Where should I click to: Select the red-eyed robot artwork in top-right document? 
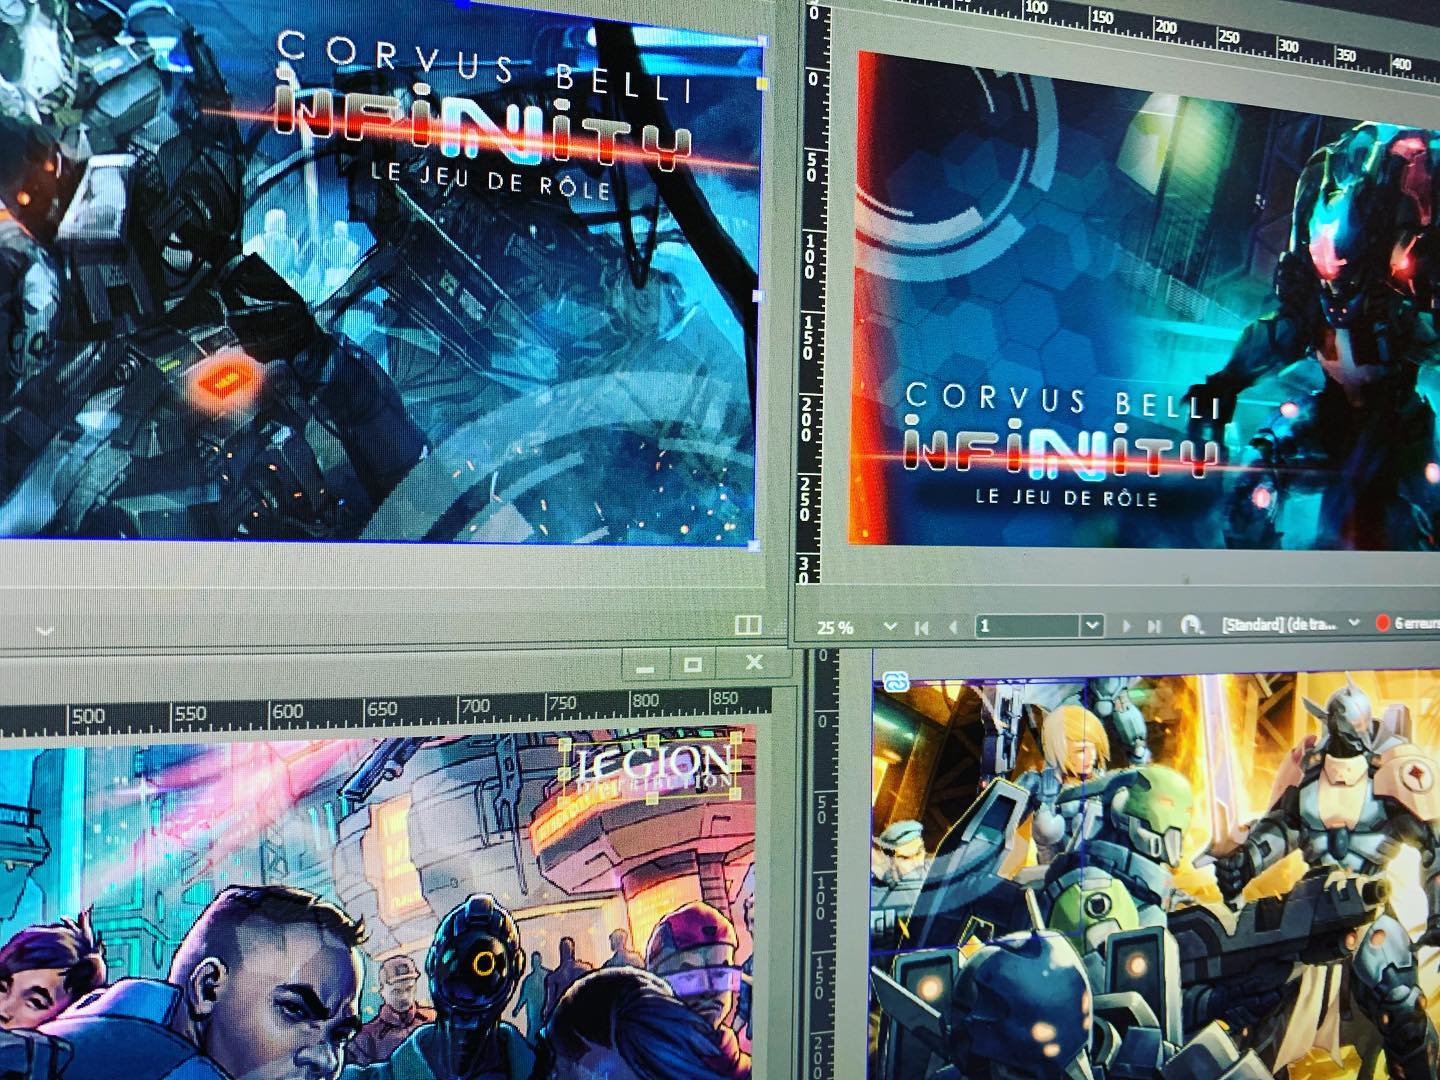[x=1330, y=330]
